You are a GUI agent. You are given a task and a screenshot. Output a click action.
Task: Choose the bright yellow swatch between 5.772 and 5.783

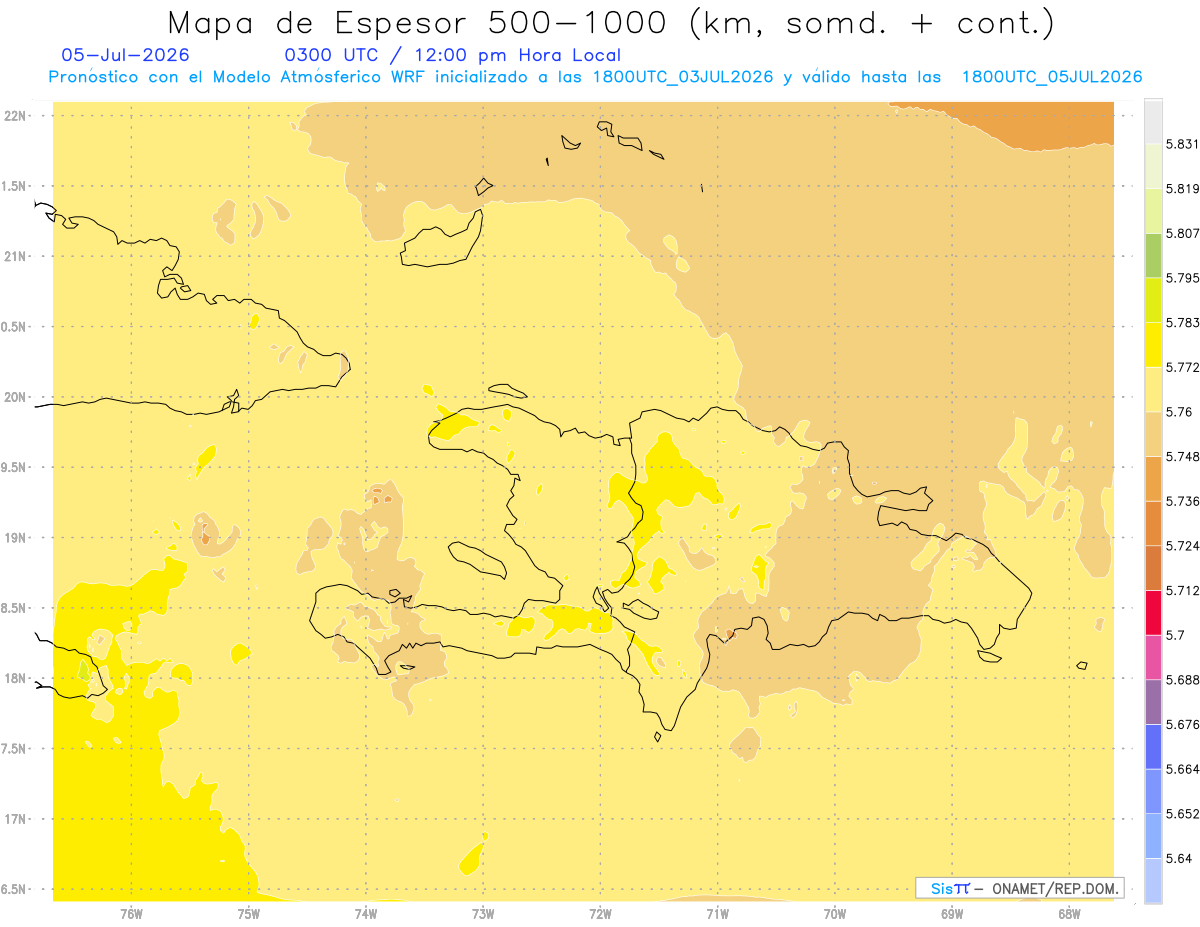1153,344
